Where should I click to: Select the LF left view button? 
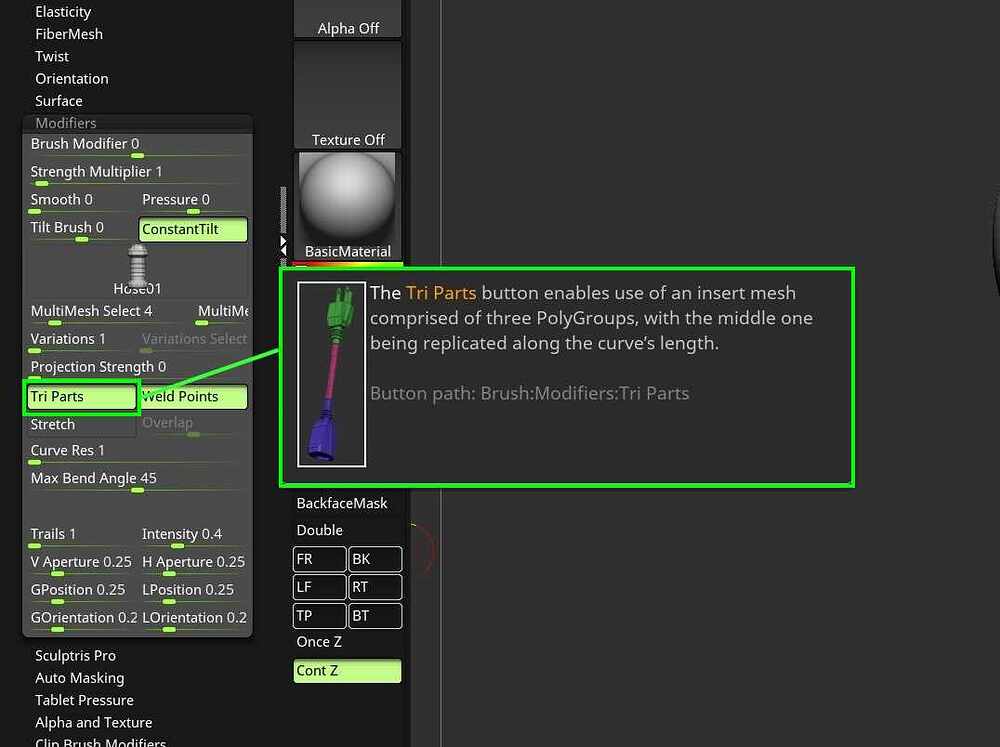(320, 588)
